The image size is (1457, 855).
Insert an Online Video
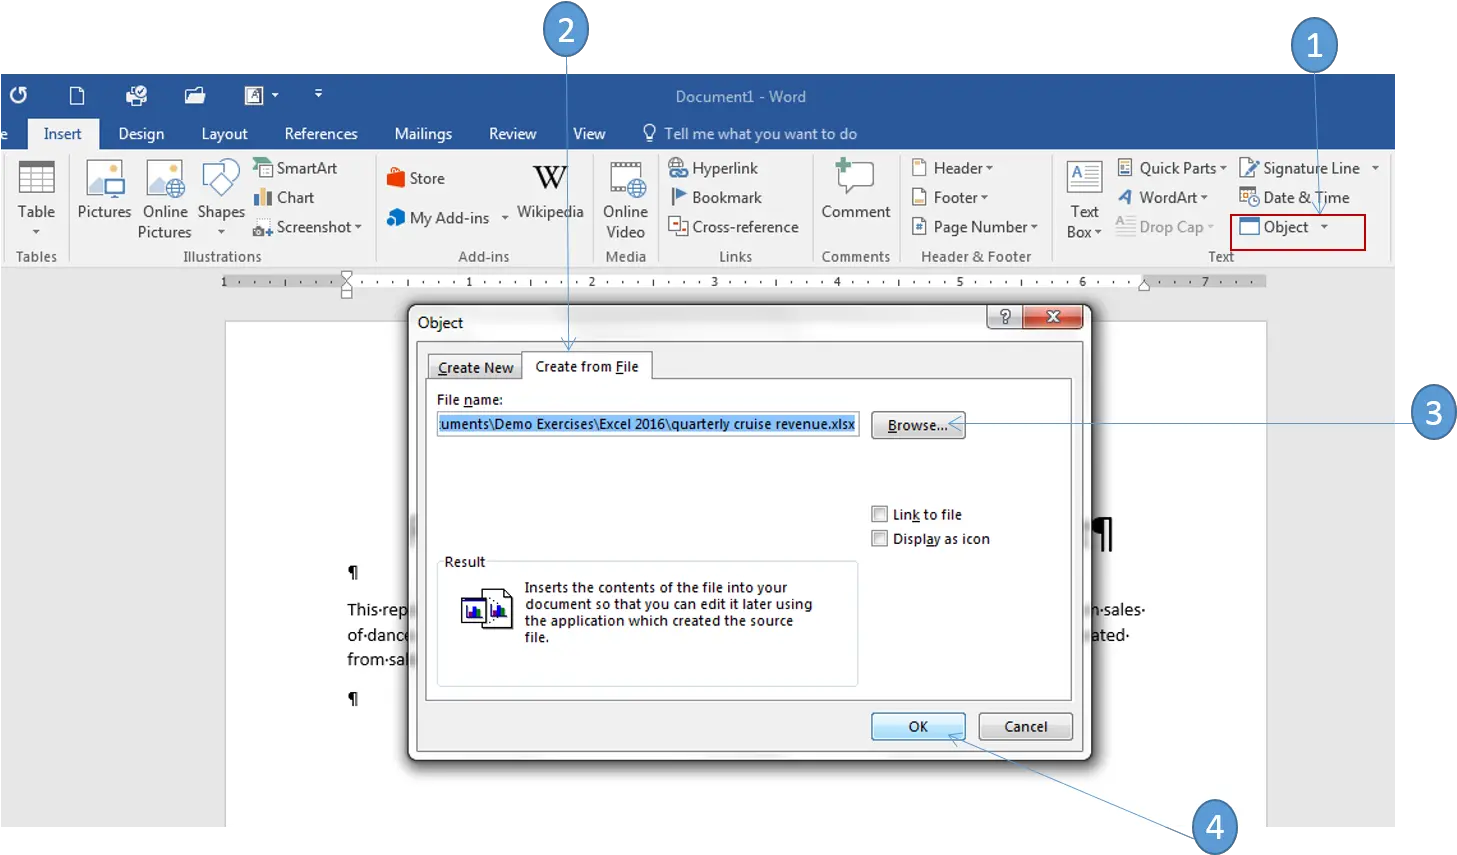click(626, 199)
